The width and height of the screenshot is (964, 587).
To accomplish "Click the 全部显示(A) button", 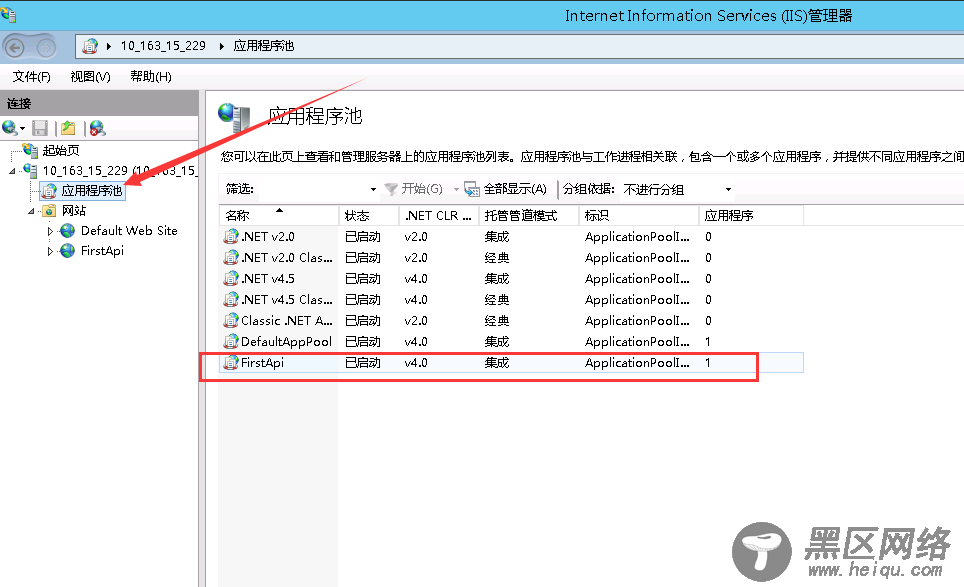I will tap(506, 189).
